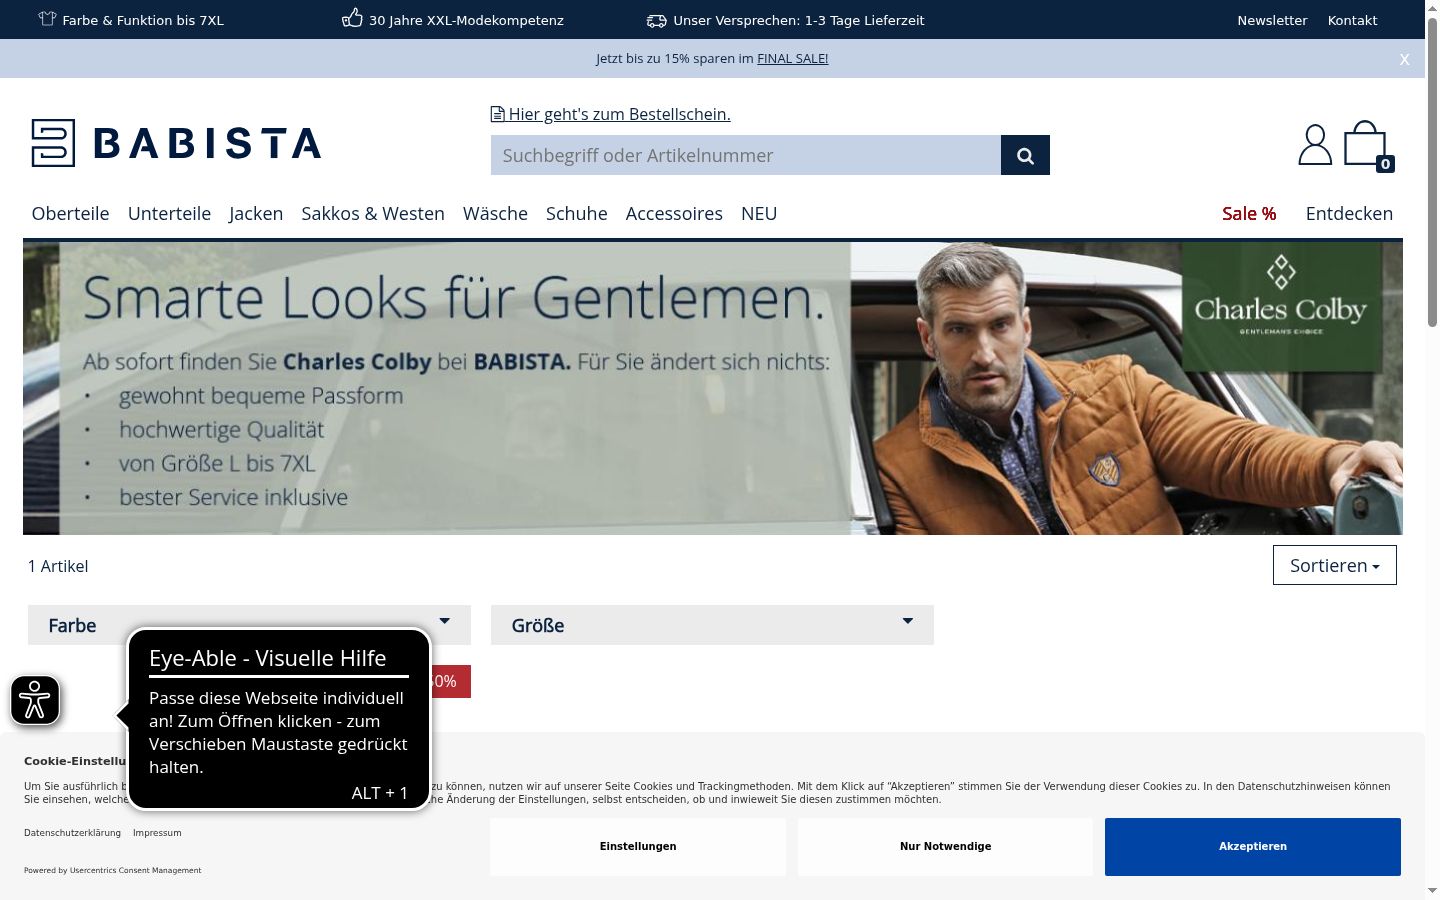Click the thumbs-up icon in top bar

click(x=352, y=18)
